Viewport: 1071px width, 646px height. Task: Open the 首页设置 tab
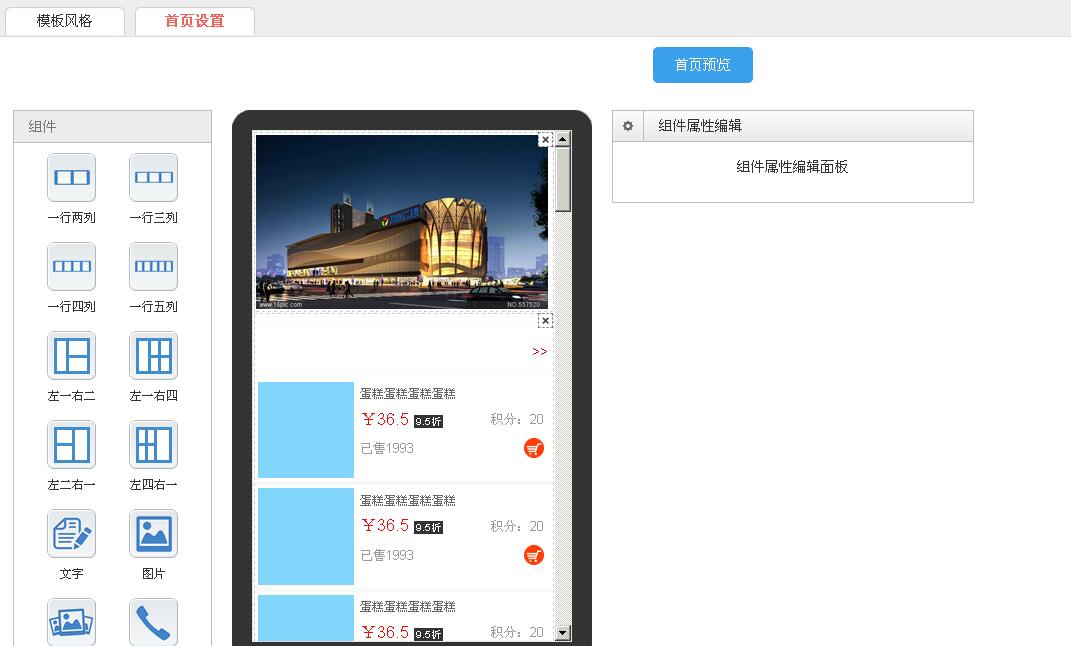click(x=194, y=21)
